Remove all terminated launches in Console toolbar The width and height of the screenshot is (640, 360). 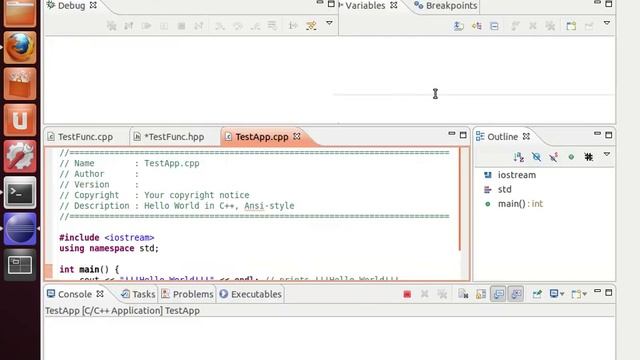pyautogui.click(x=442, y=294)
